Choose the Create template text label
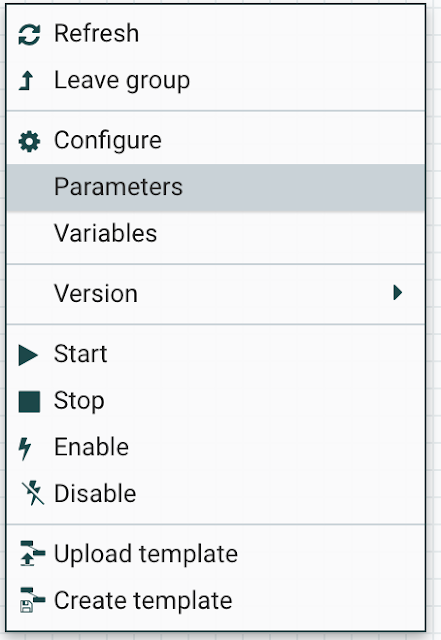Image resolution: width=441 pixels, height=640 pixels. (x=143, y=601)
